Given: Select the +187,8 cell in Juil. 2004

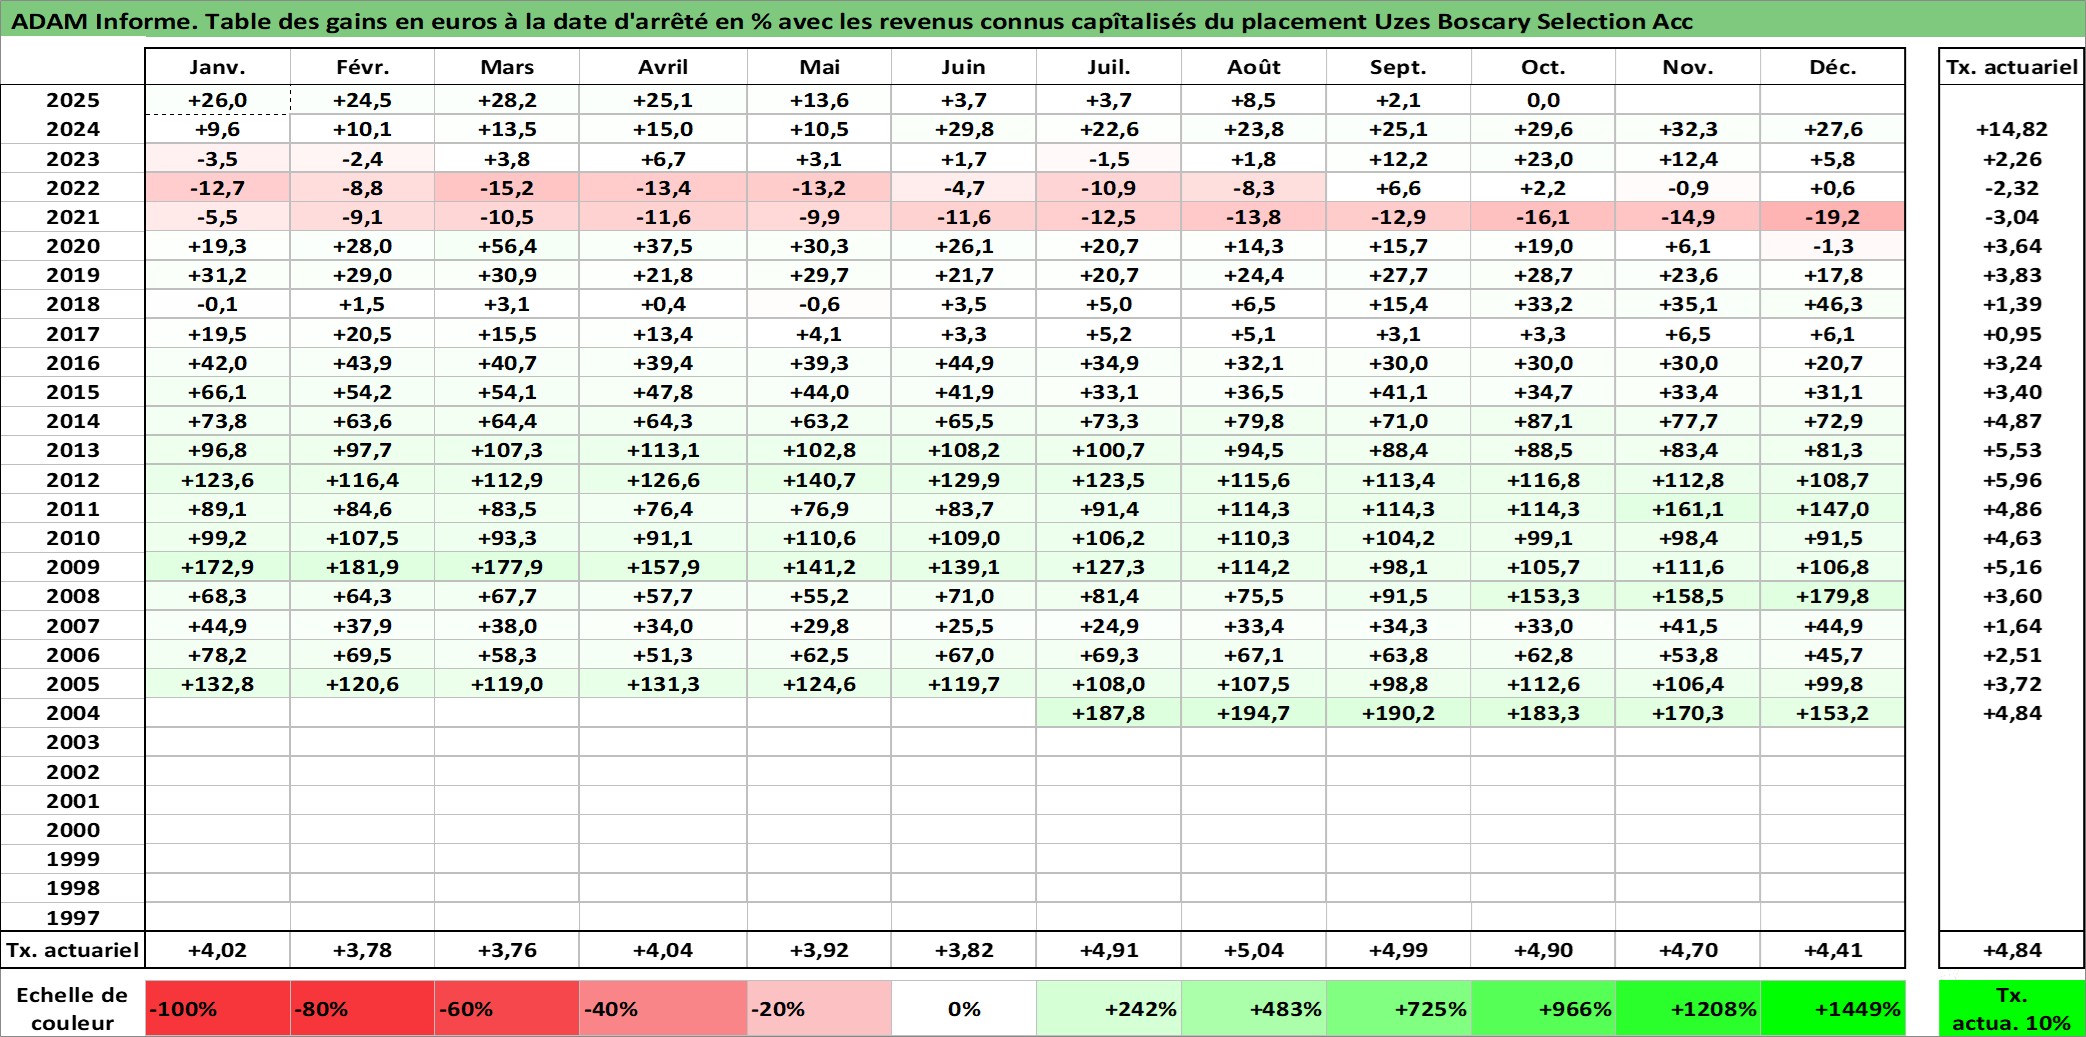Looking at the screenshot, I should pyautogui.click(x=1109, y=713).
